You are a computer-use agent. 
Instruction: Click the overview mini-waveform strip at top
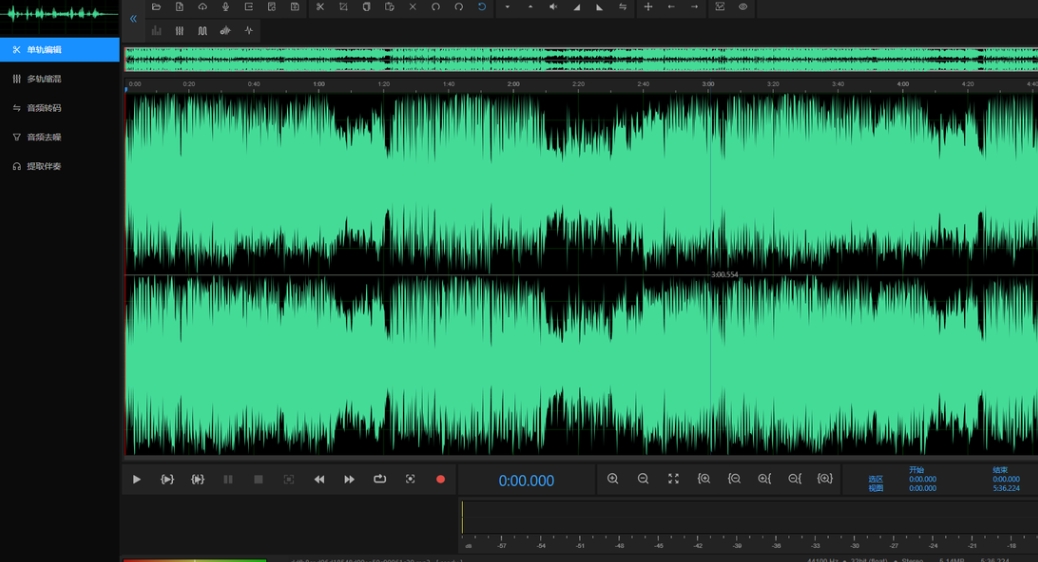[581, 60]
